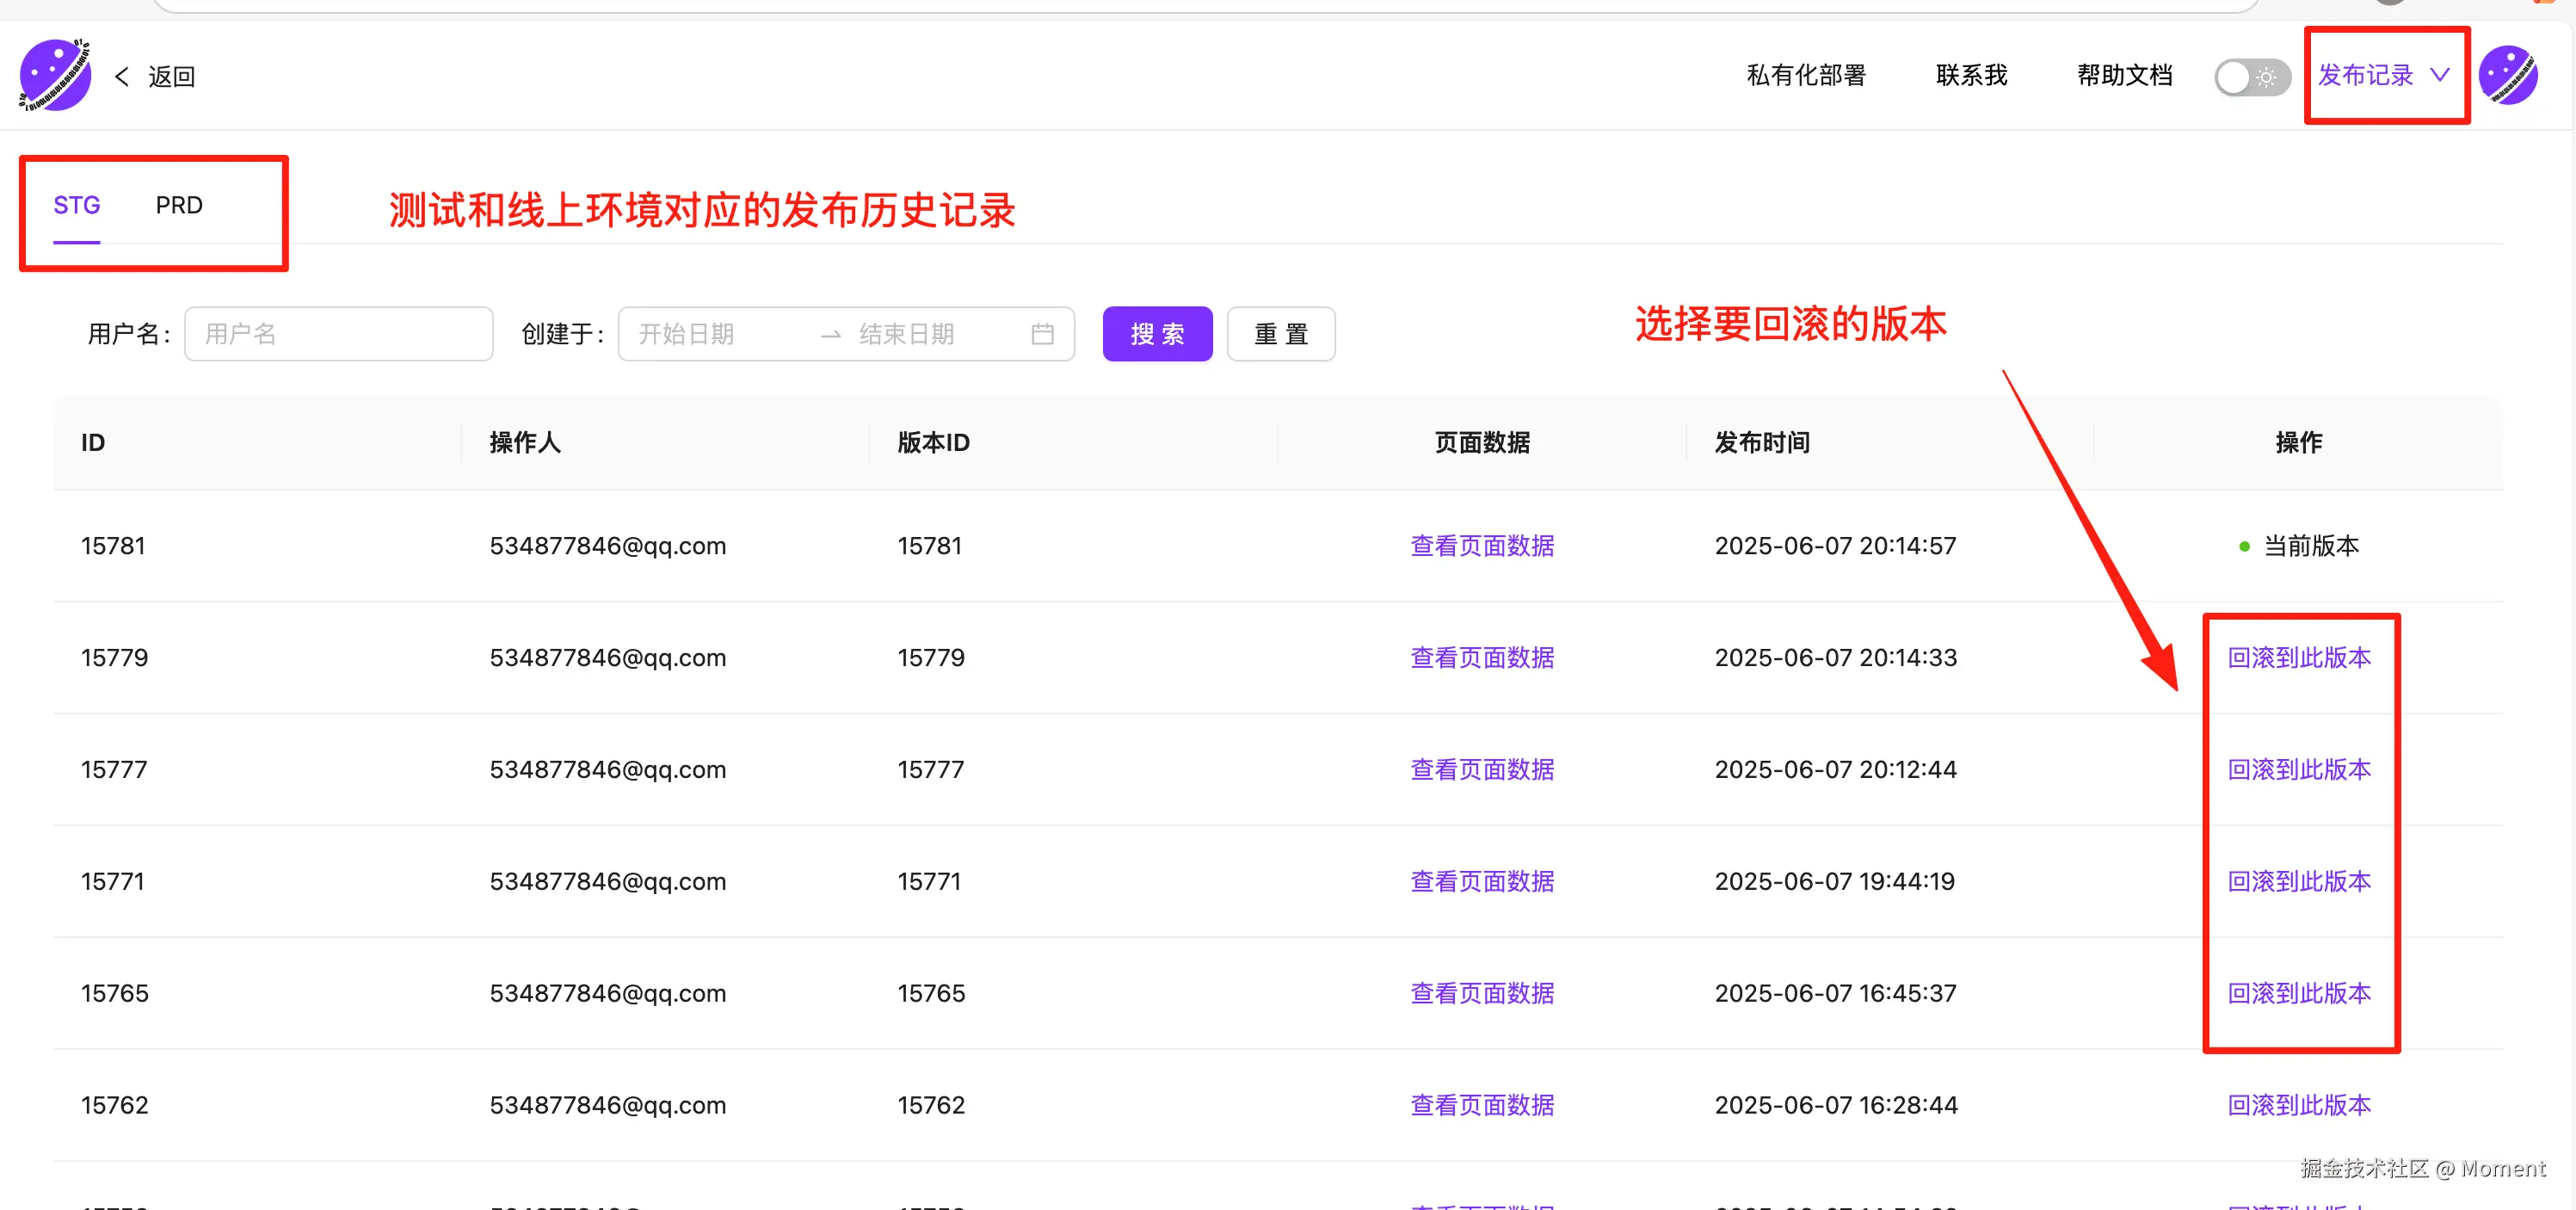Roll back to version 15765
Image resolution: width=2576 pixels, height=1210 pixels.
(2298, 993)
